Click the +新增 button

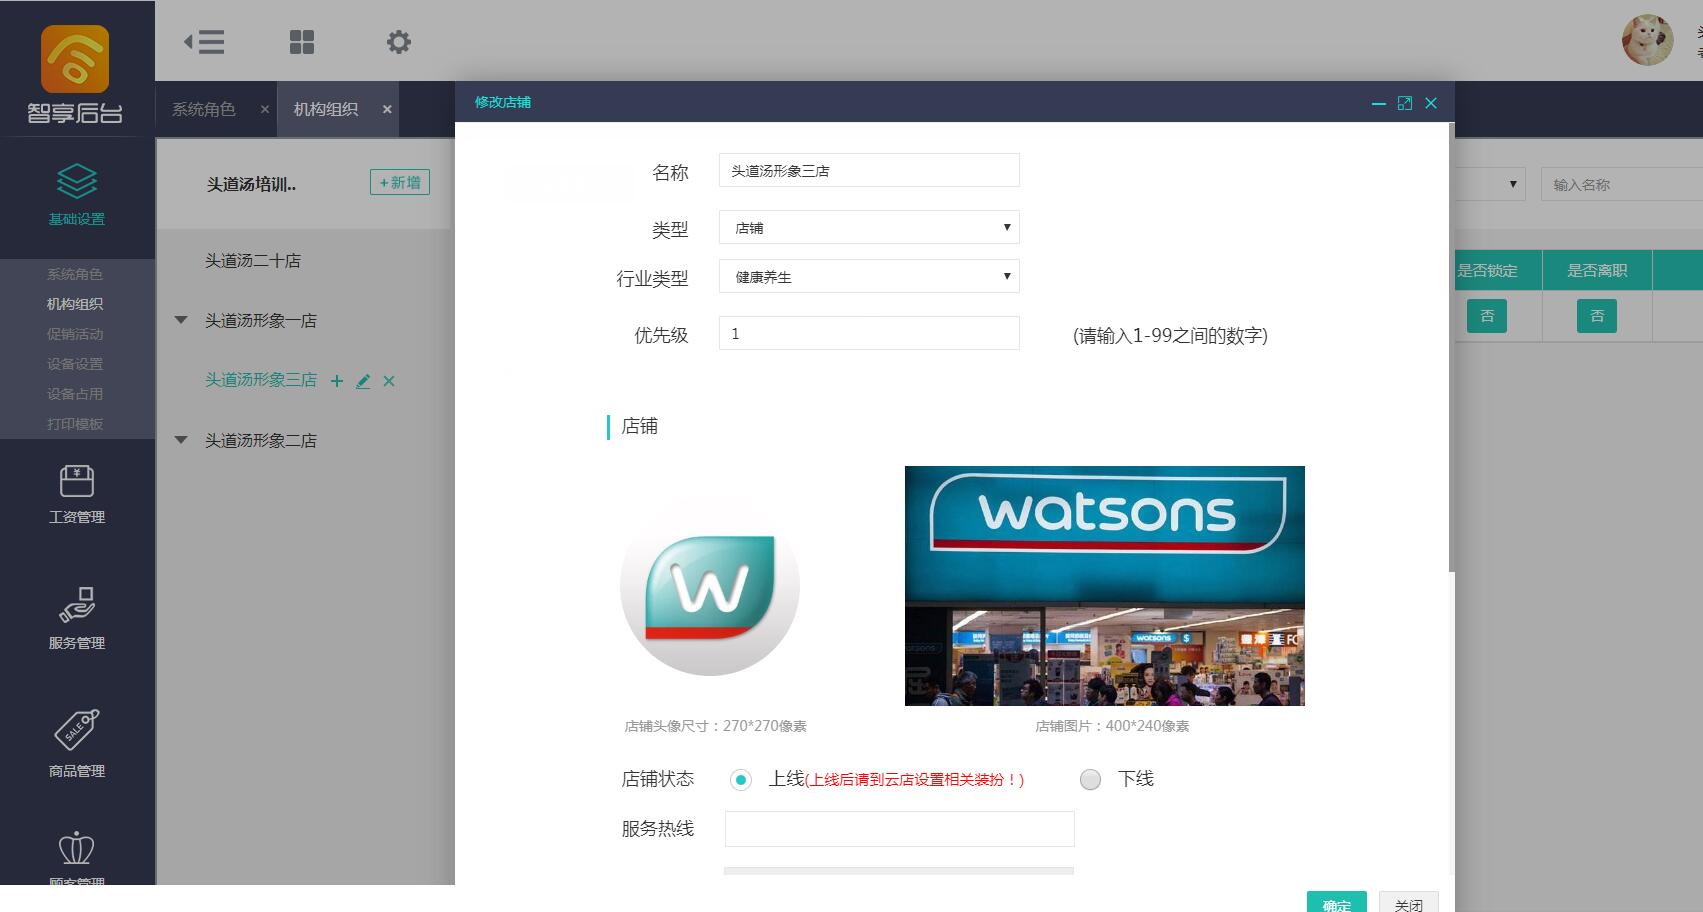tap(400, 182)
